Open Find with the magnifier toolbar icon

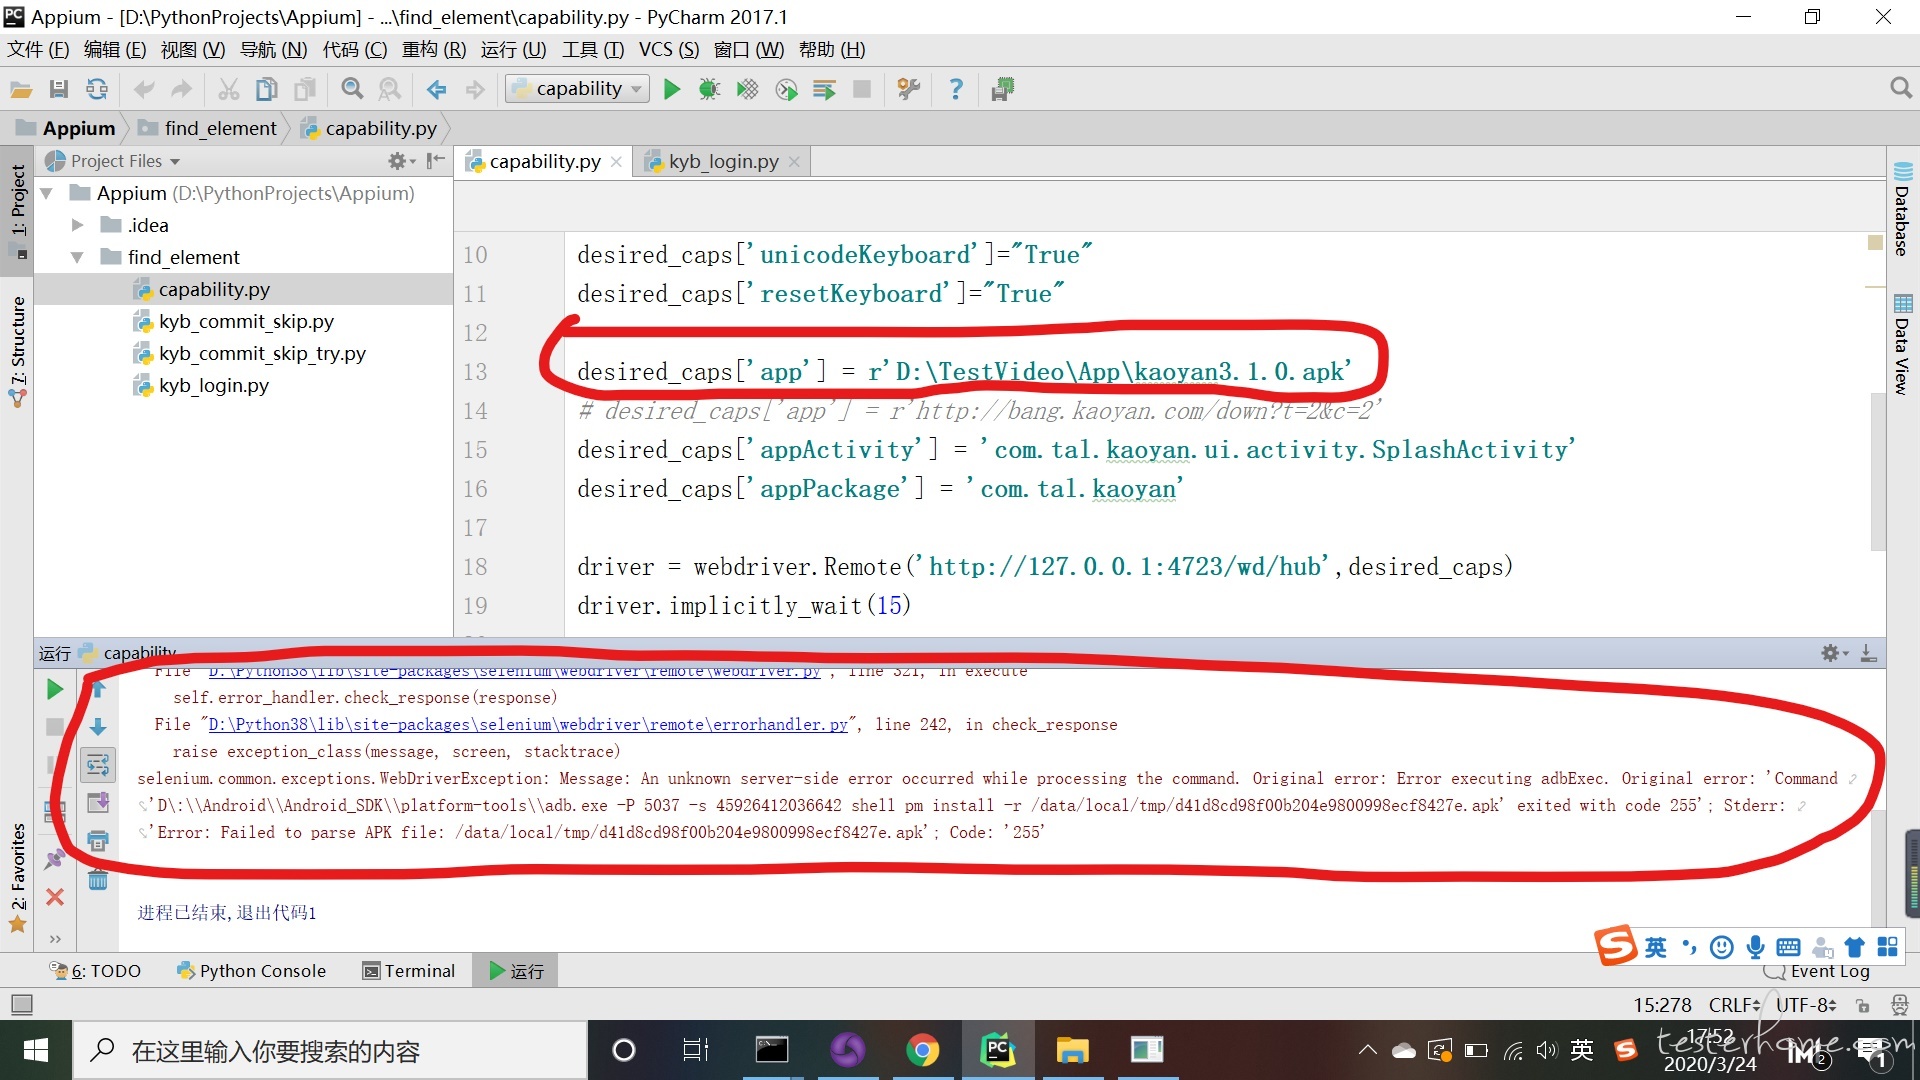(x=352, y=90)
